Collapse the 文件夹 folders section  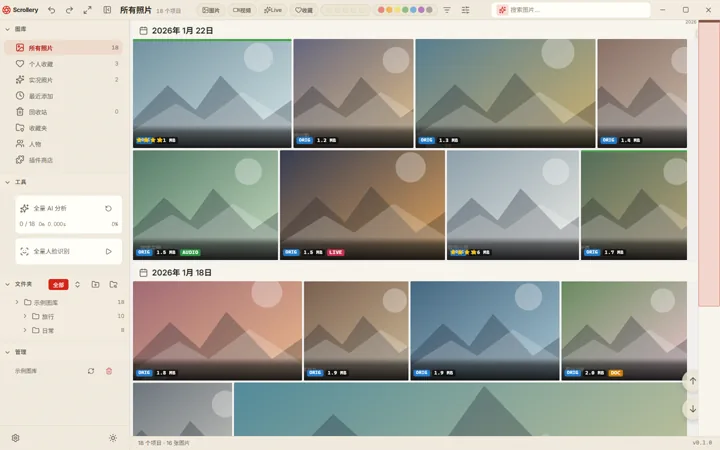point(7,284)
